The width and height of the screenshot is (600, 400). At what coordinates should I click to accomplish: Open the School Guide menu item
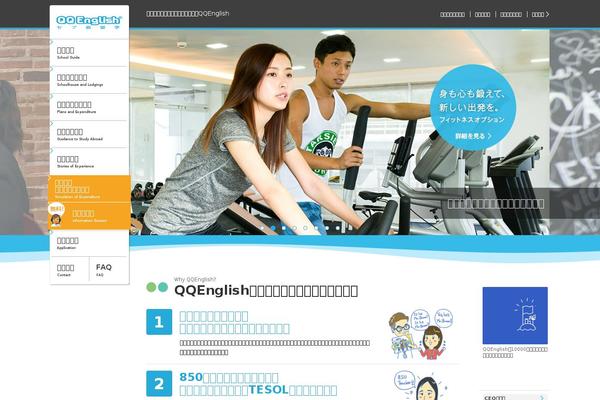click(89, 53)
